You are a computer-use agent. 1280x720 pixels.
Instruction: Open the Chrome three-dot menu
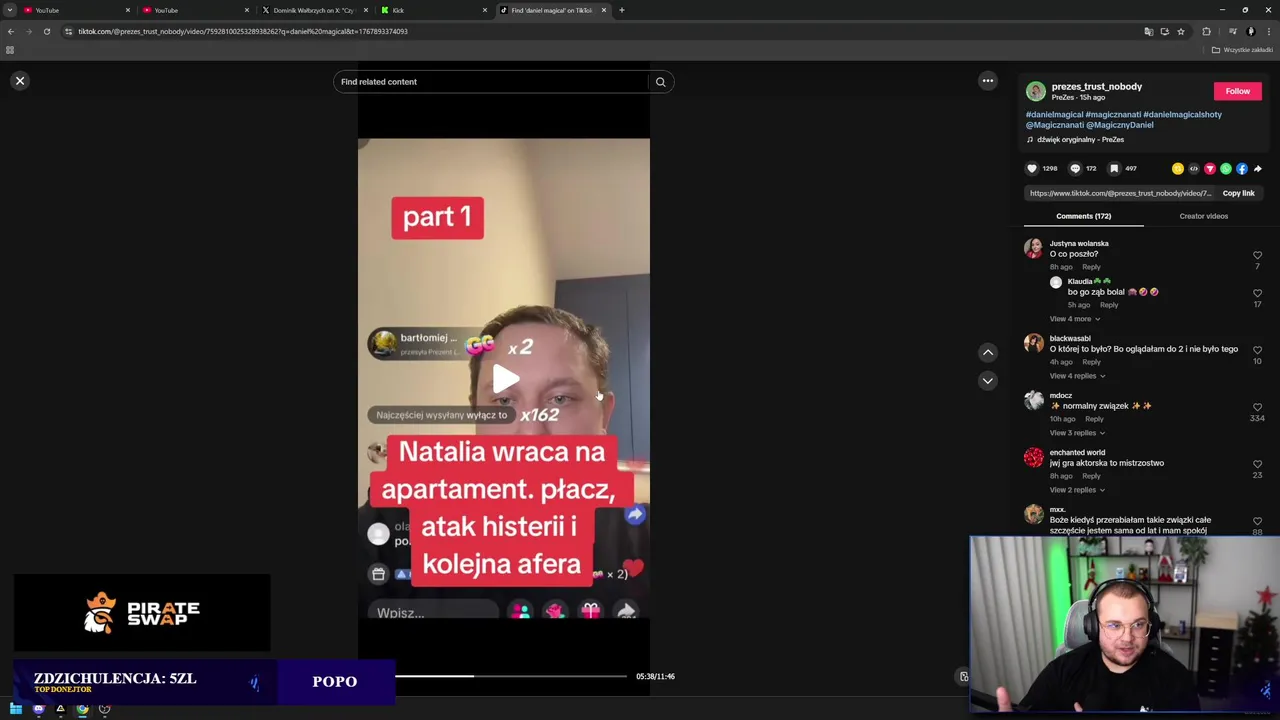pos(1268,31)
